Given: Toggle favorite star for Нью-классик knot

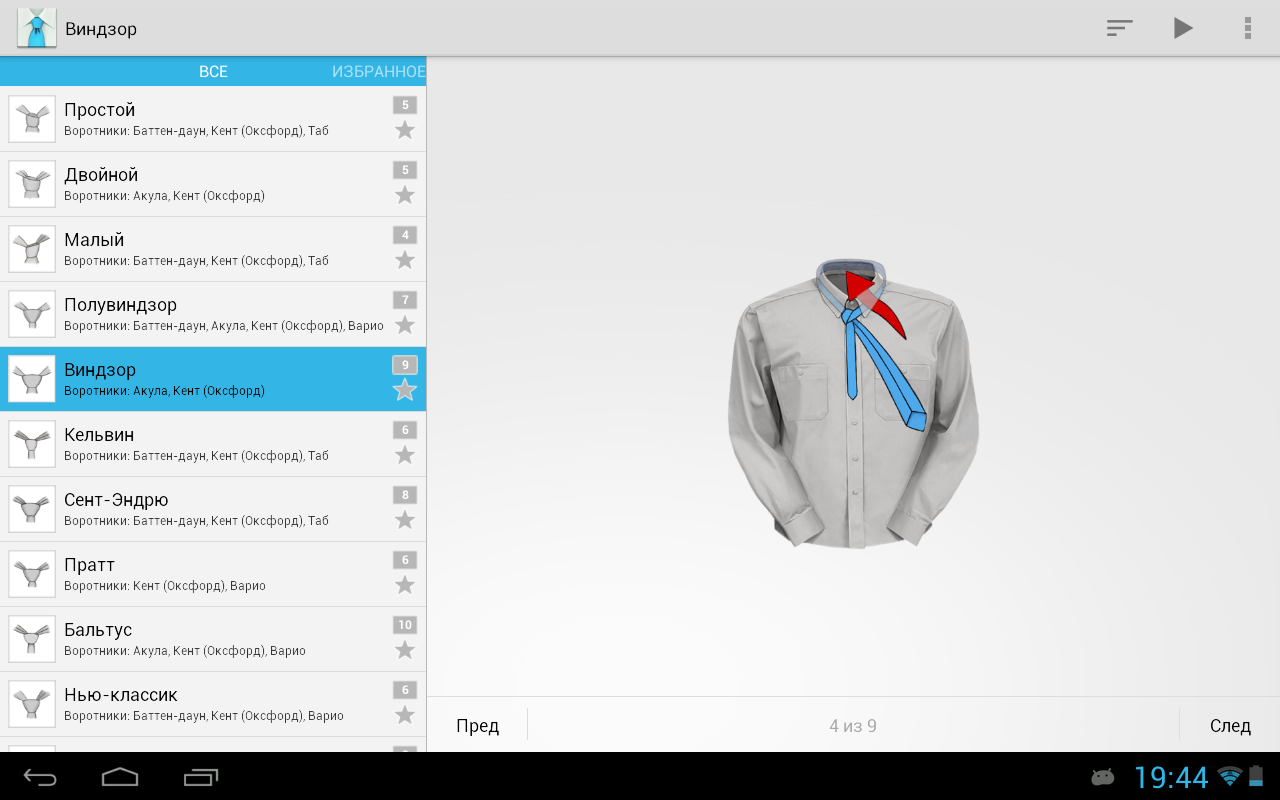Looking at the screenshot, I should tap(405, 715).
